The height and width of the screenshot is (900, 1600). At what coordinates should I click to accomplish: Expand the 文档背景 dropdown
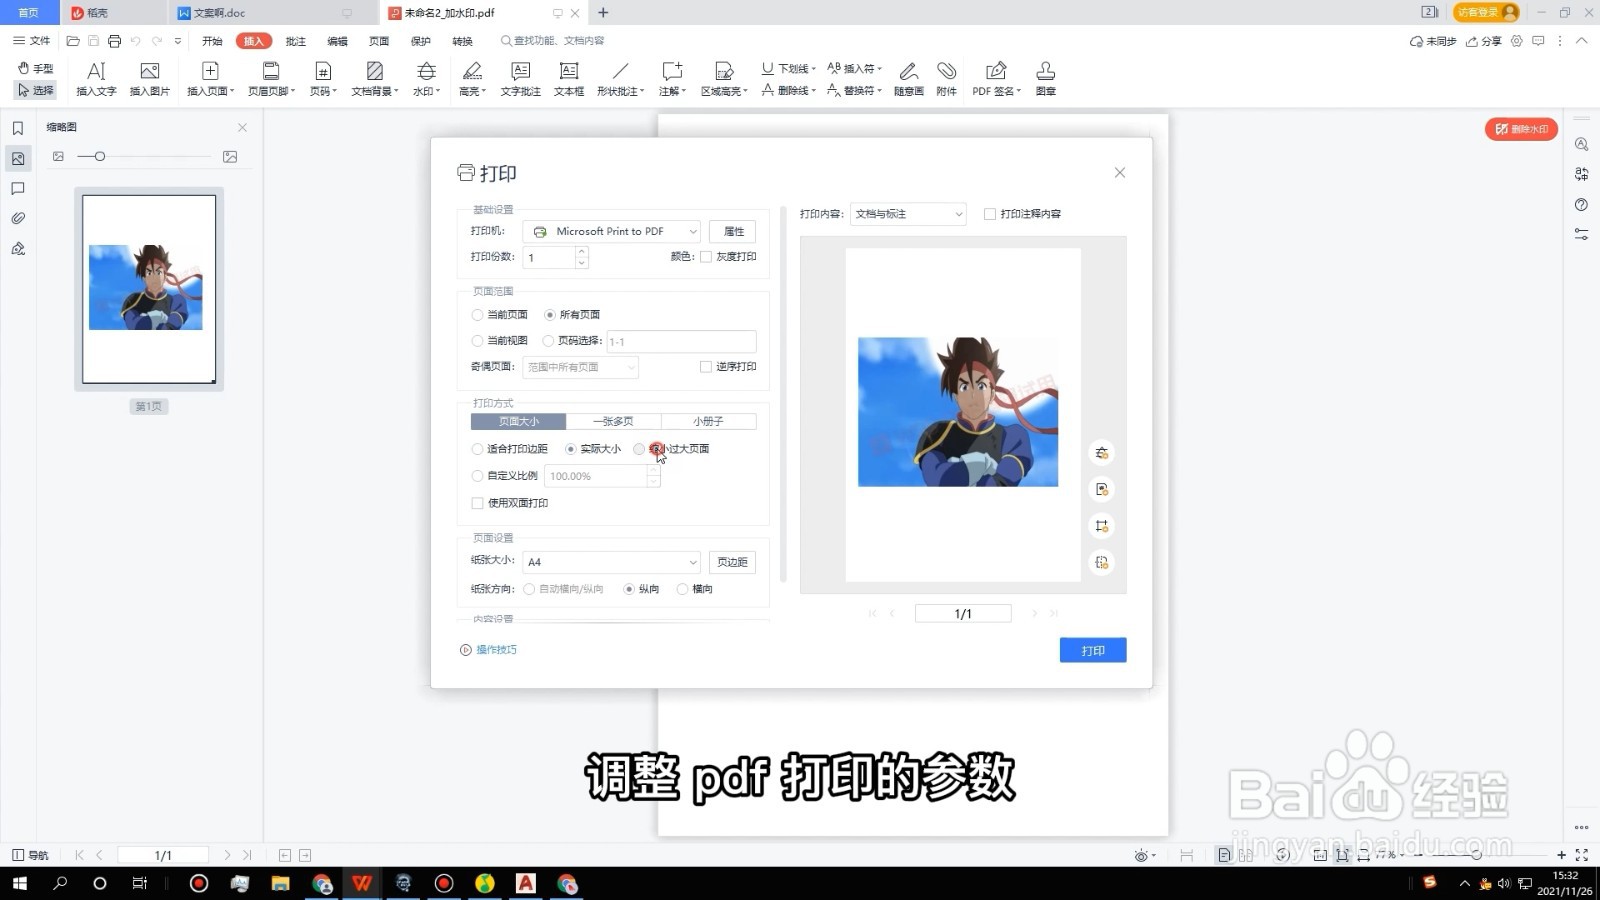[375, 78]
